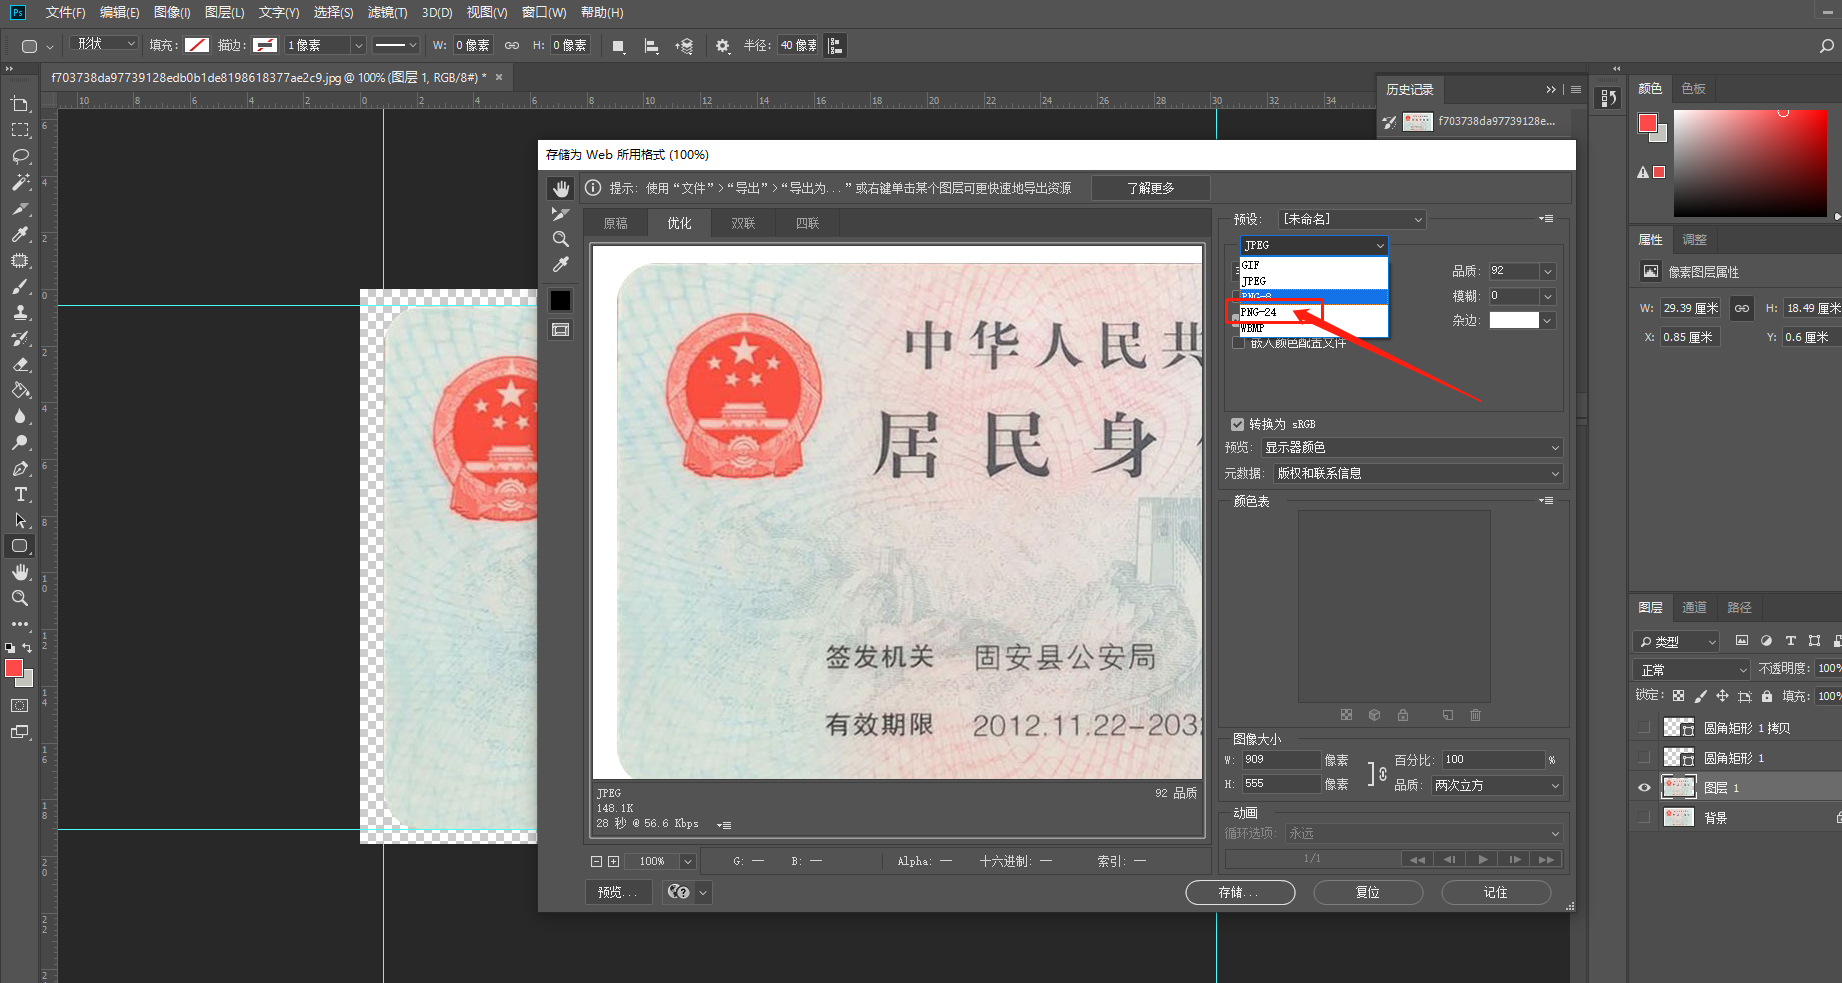1842x983 pixels.
Task: Open the 滤镜 menu
Action: (388, 12)
